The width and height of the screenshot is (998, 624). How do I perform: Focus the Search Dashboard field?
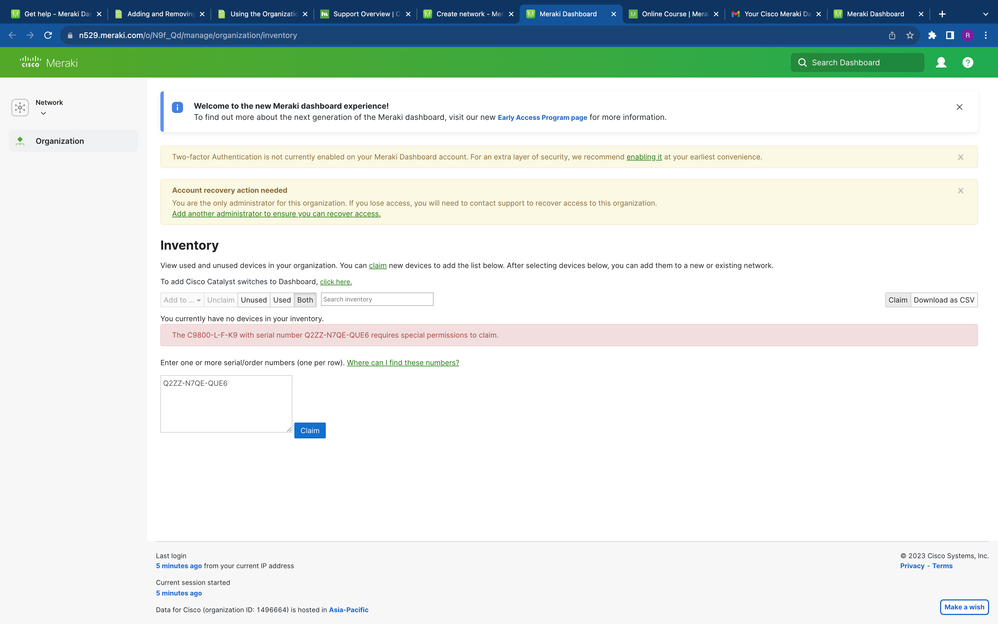[x=857, y=62]
